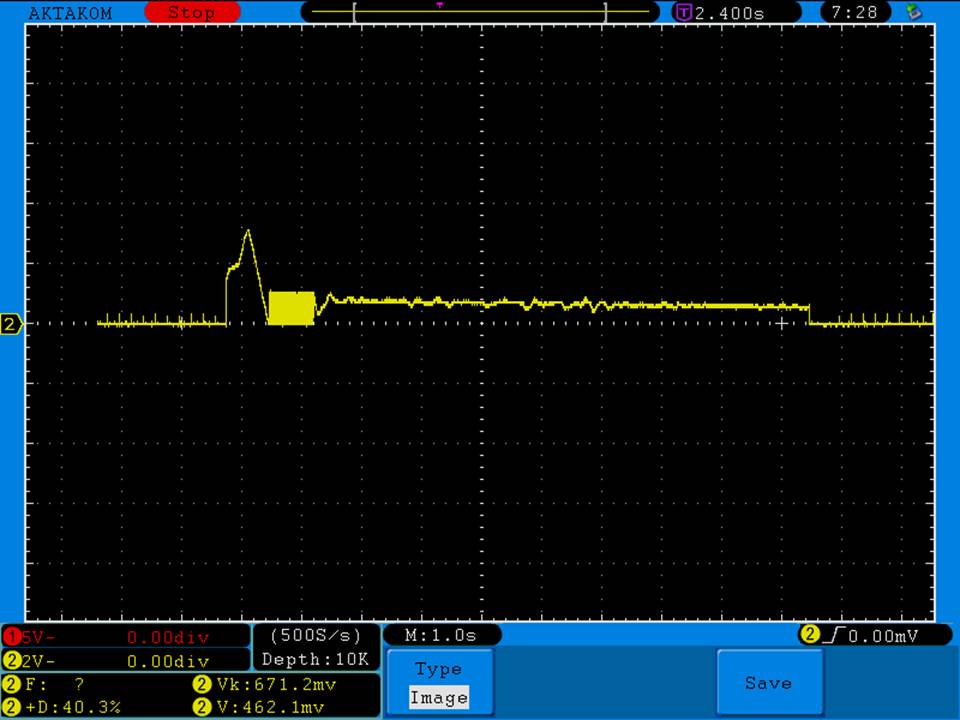Click the Save button
The image size is (960, 720).
click(769, 682)
